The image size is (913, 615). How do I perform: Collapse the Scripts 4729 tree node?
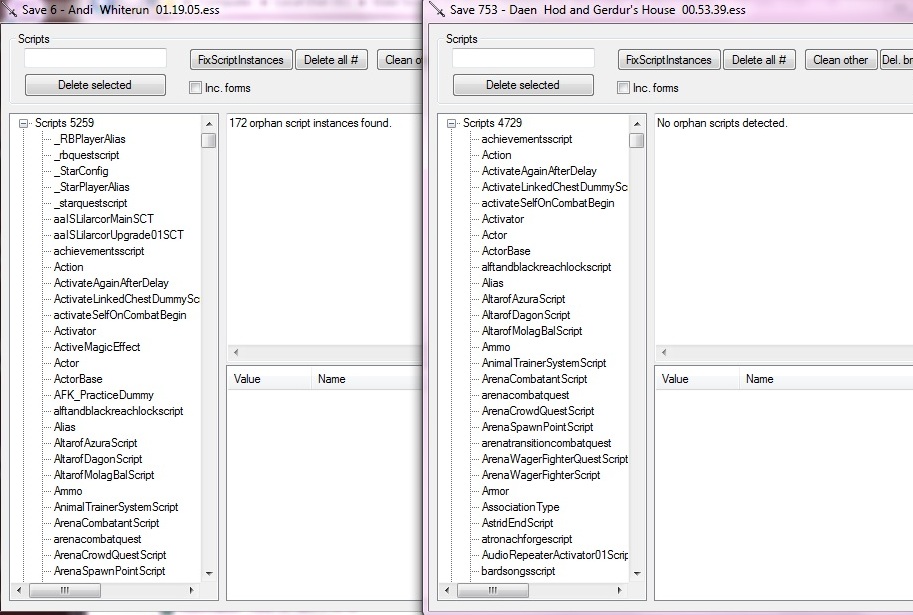point(451,123)
